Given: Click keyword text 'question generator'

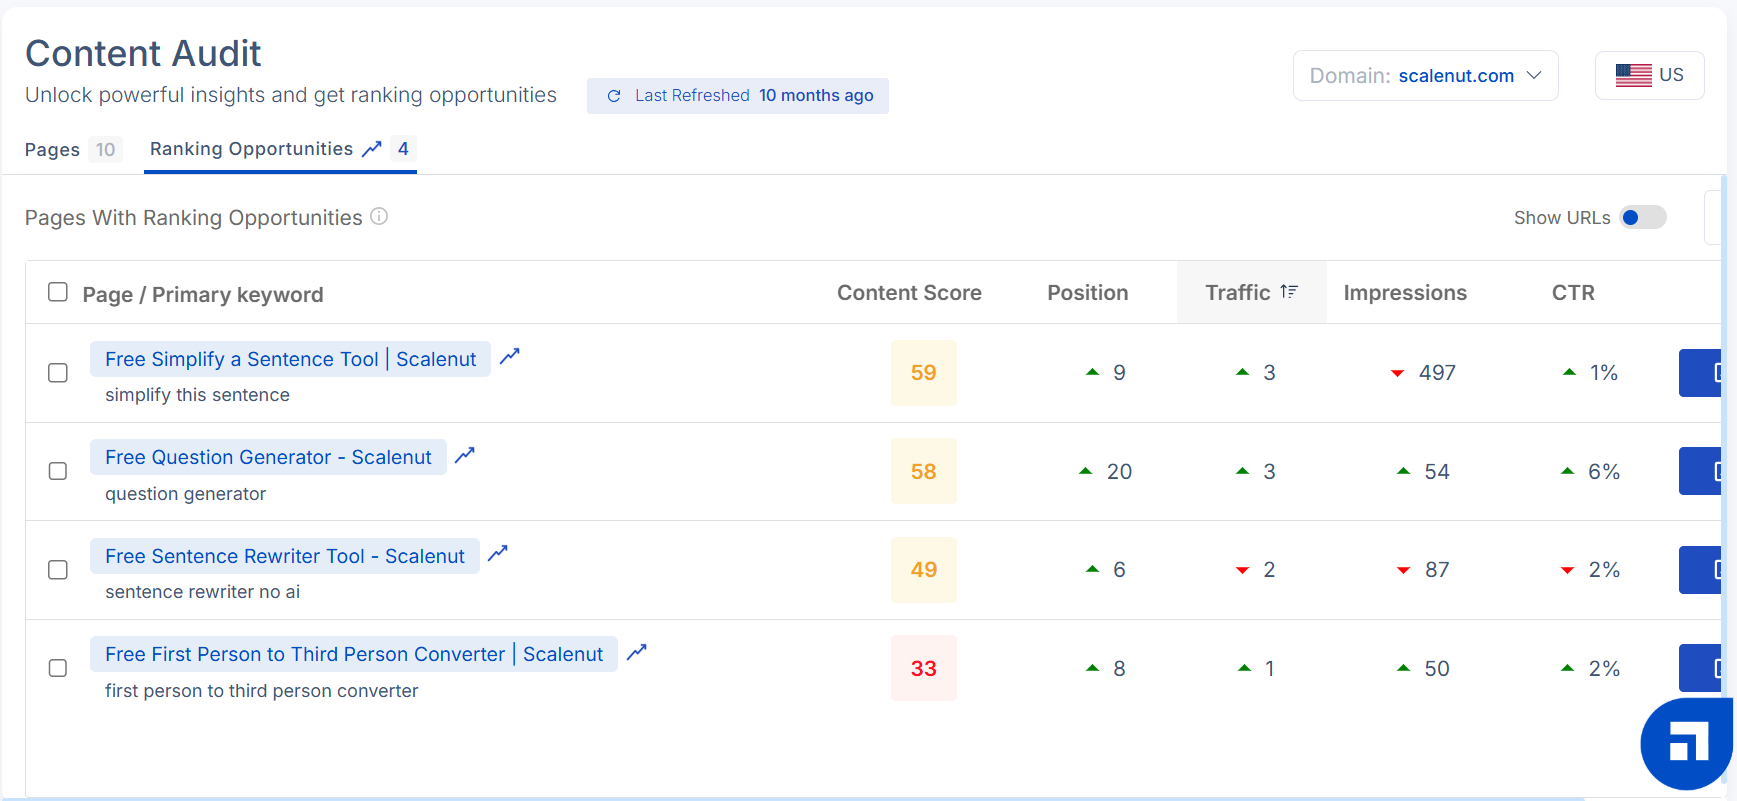Looking at the screenshot, I should (x=185, y=494).
